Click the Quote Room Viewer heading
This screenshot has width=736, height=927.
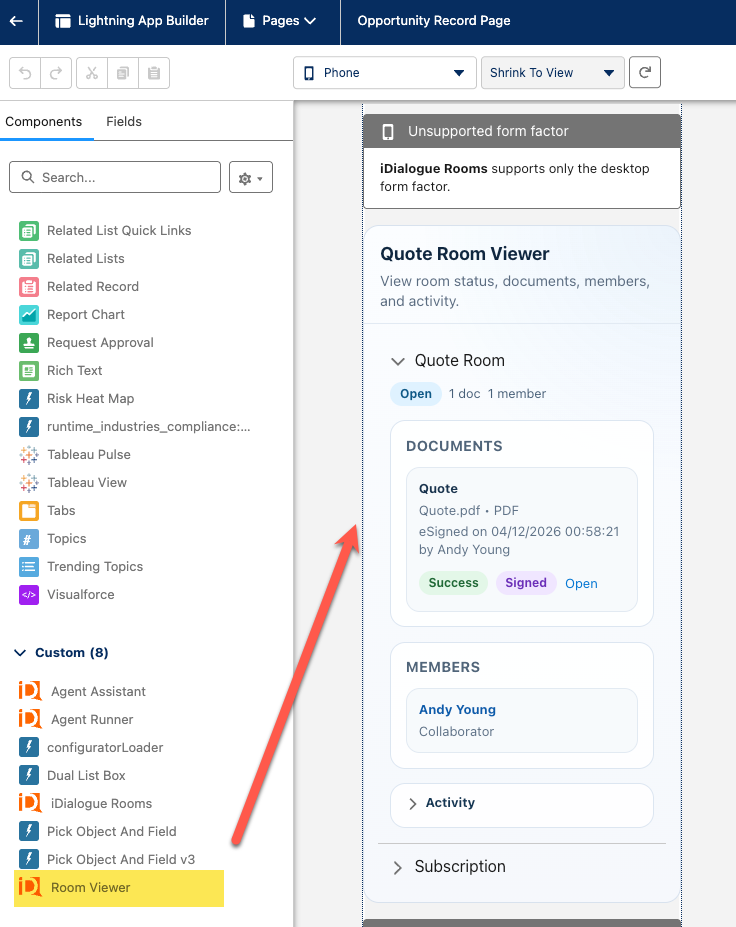click(465, 254)
